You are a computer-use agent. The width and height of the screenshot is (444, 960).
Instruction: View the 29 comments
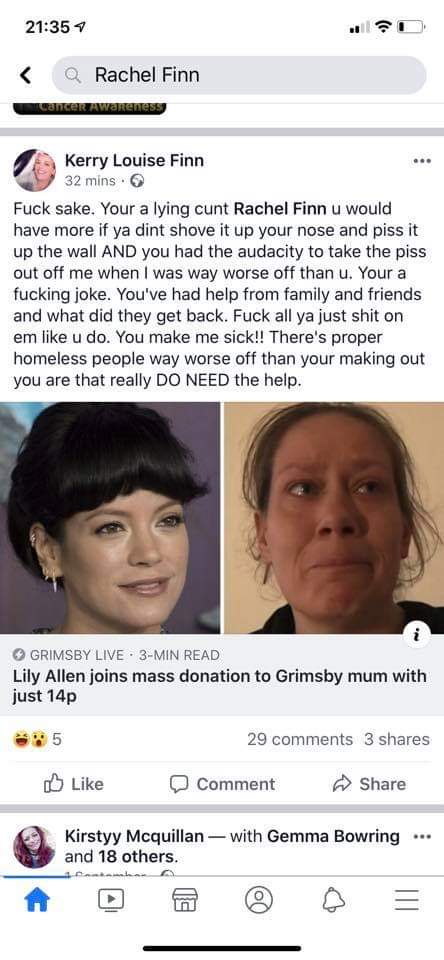point(300,739)
